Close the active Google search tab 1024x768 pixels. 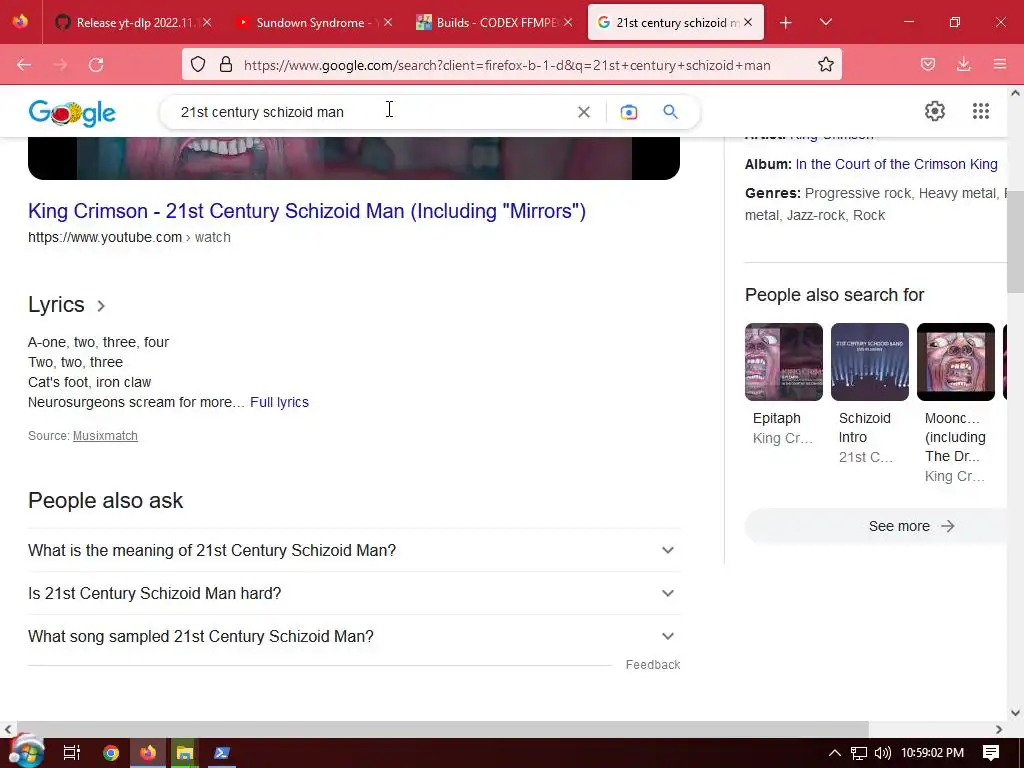748,22
